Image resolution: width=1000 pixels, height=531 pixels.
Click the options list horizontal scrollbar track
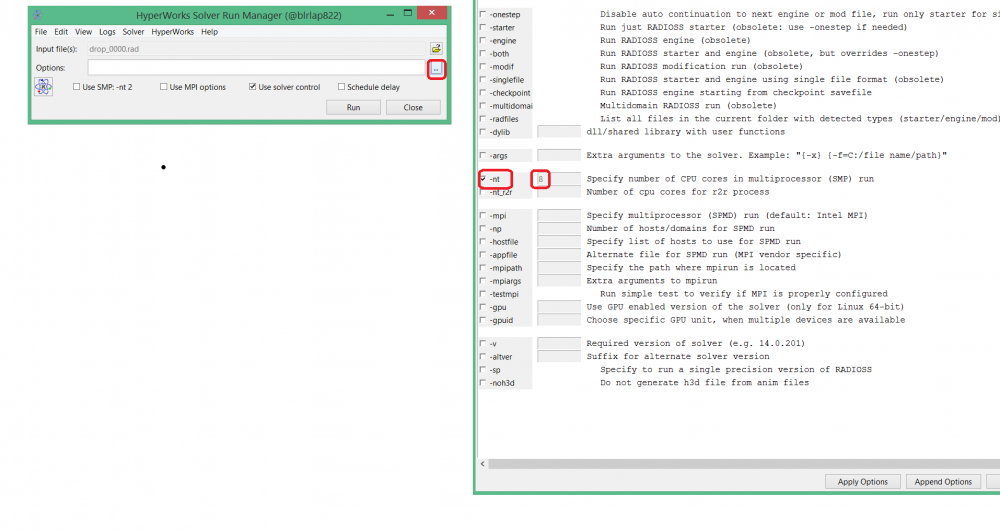tap(744, 464)
